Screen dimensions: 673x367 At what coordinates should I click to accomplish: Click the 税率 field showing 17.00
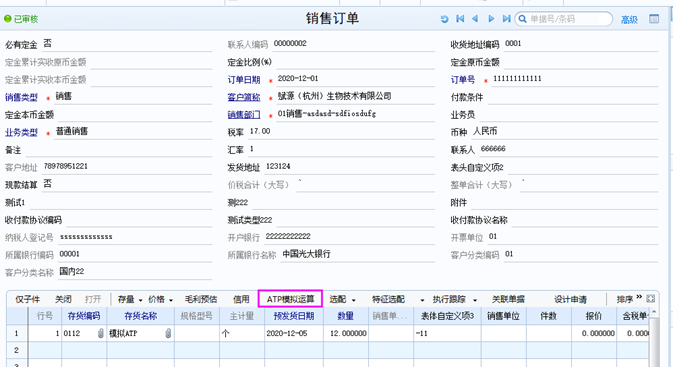(341, 132)
